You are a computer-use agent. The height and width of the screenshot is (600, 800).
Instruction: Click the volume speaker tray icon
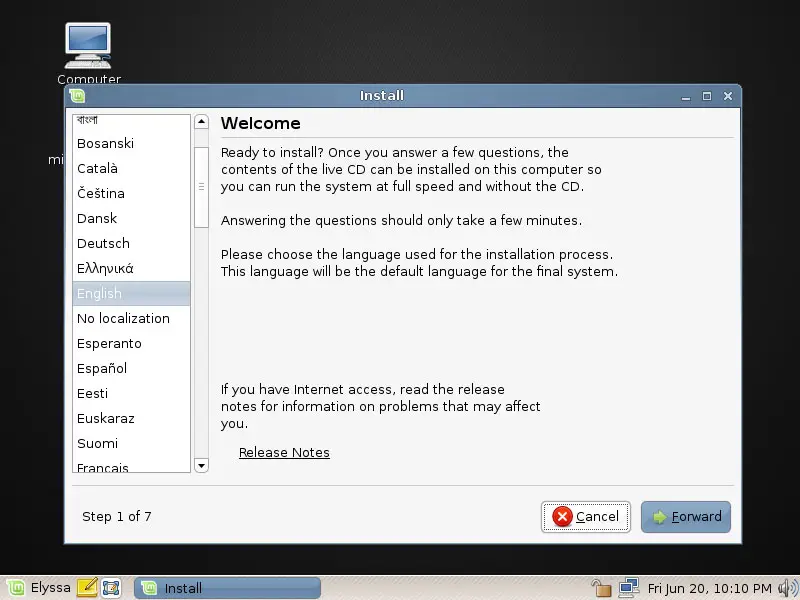coord(788,588)
